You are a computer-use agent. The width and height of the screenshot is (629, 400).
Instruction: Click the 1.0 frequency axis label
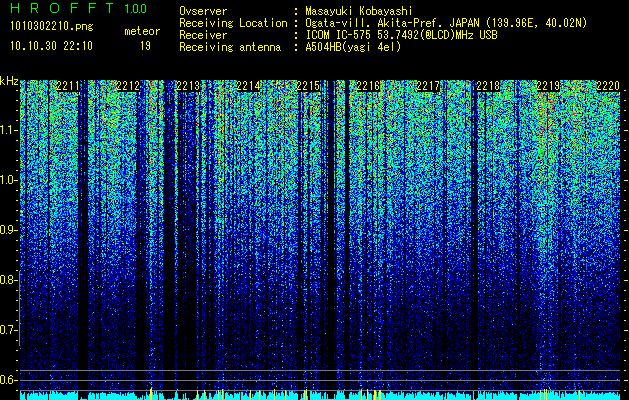point(8,180)
